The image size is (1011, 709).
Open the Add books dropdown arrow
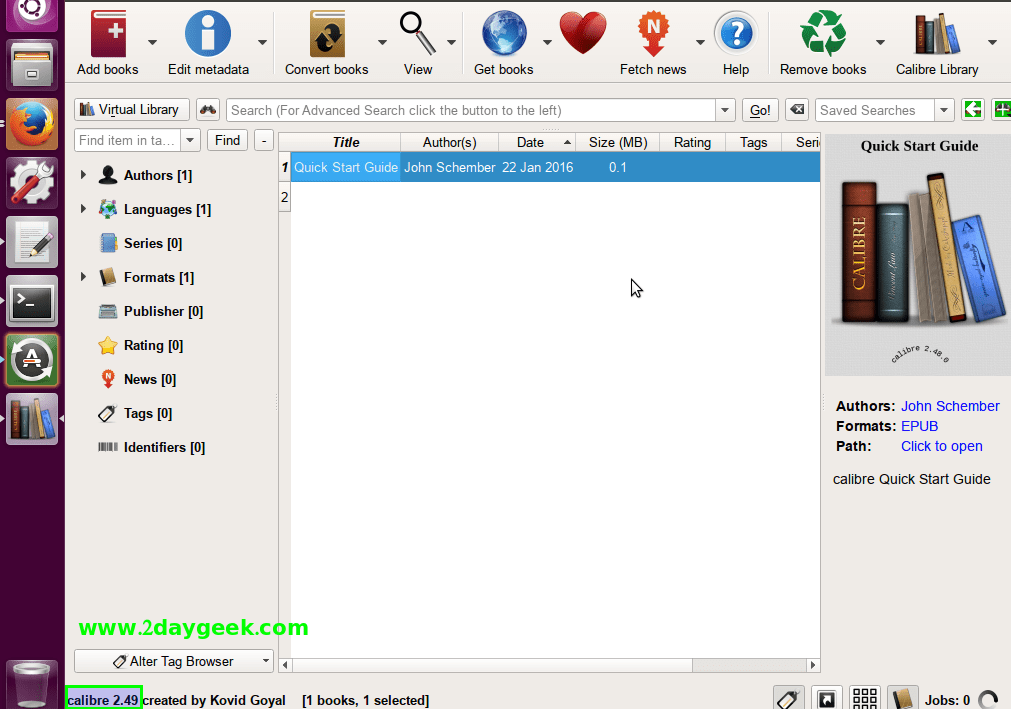tap(152, 43)
